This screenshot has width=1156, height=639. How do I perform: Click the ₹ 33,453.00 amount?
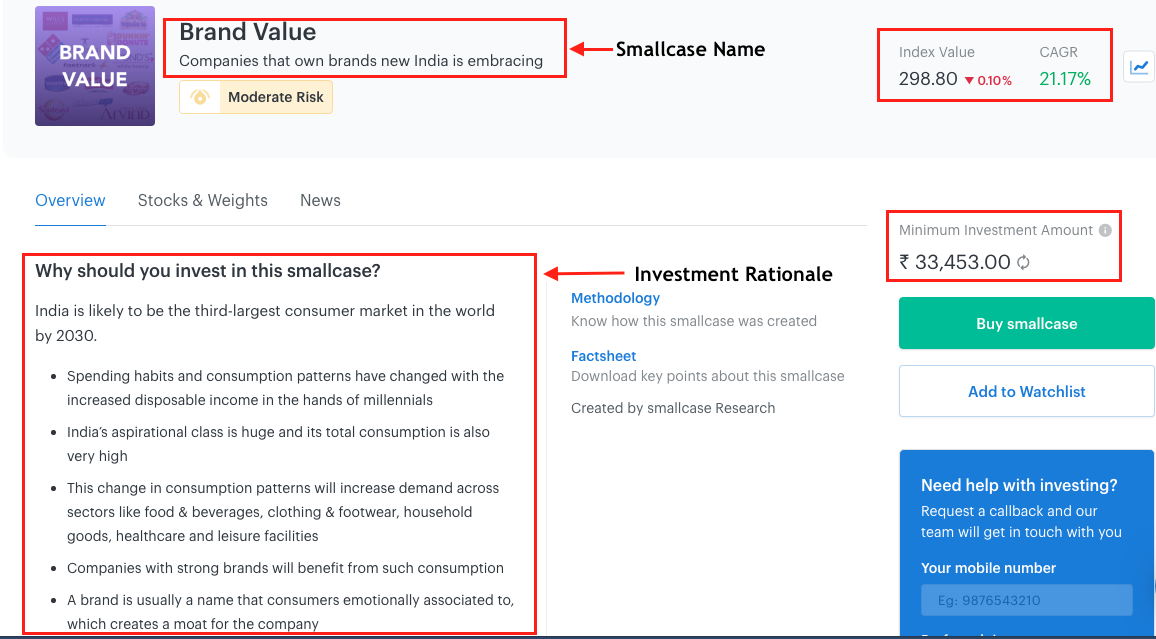[x=954, y=262]
